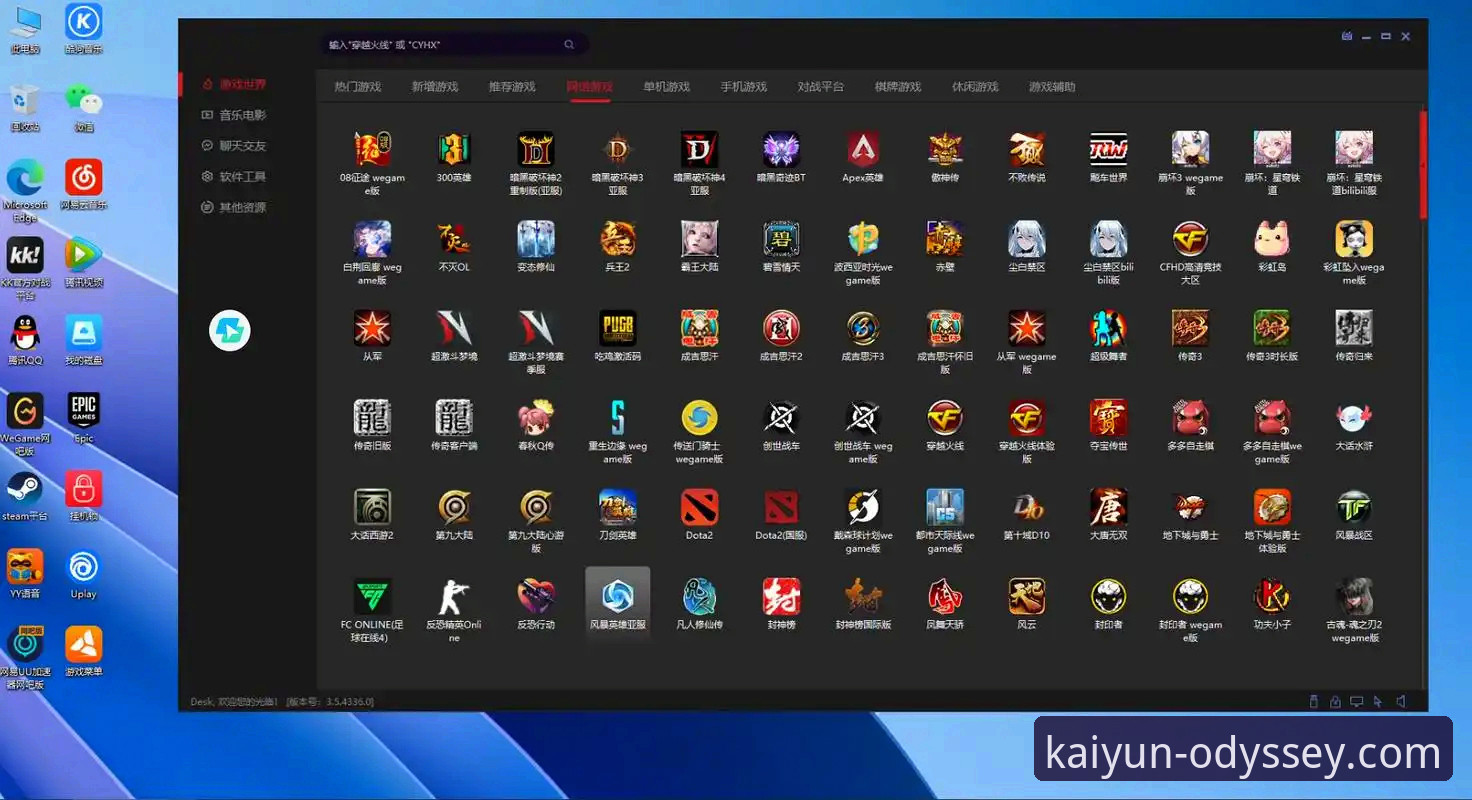The image size is (1472, 800).
Task: Switch to 热门游戏 tab
Action: point(358,87)
